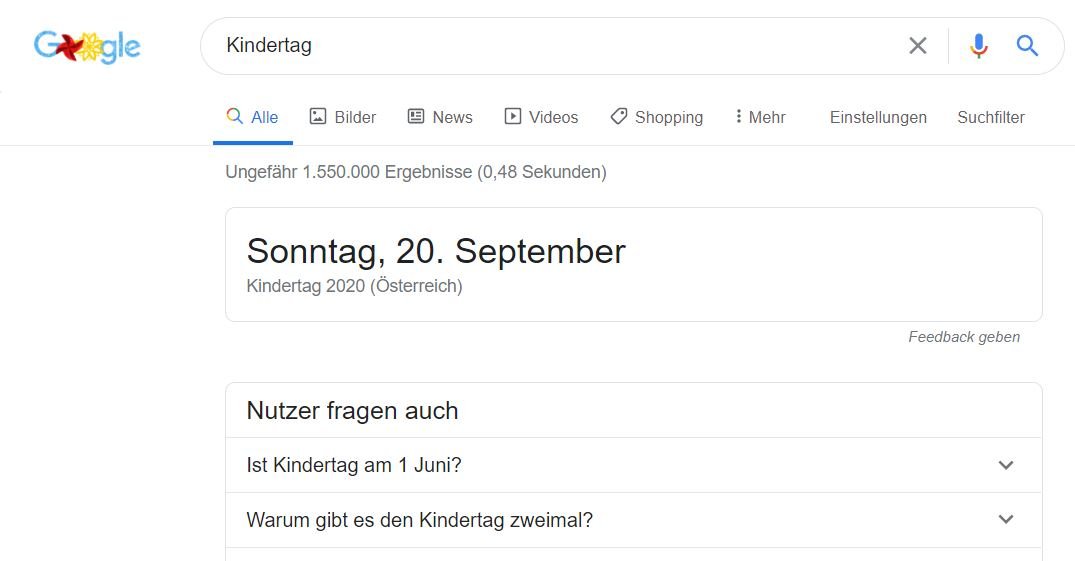Clear the search box with X icon
The height and width of the screenshot is (561, 1075).
[917, 46]
